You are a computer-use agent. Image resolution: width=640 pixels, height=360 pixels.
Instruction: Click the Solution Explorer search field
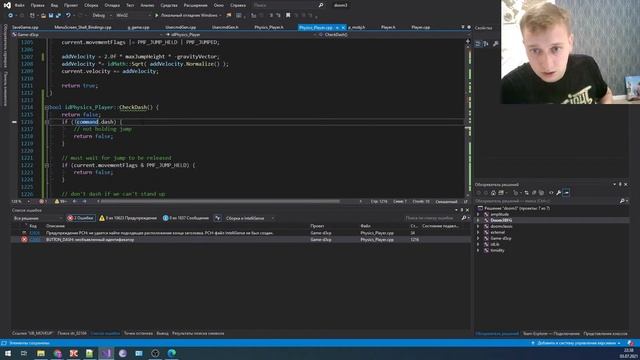coord(547,201)
